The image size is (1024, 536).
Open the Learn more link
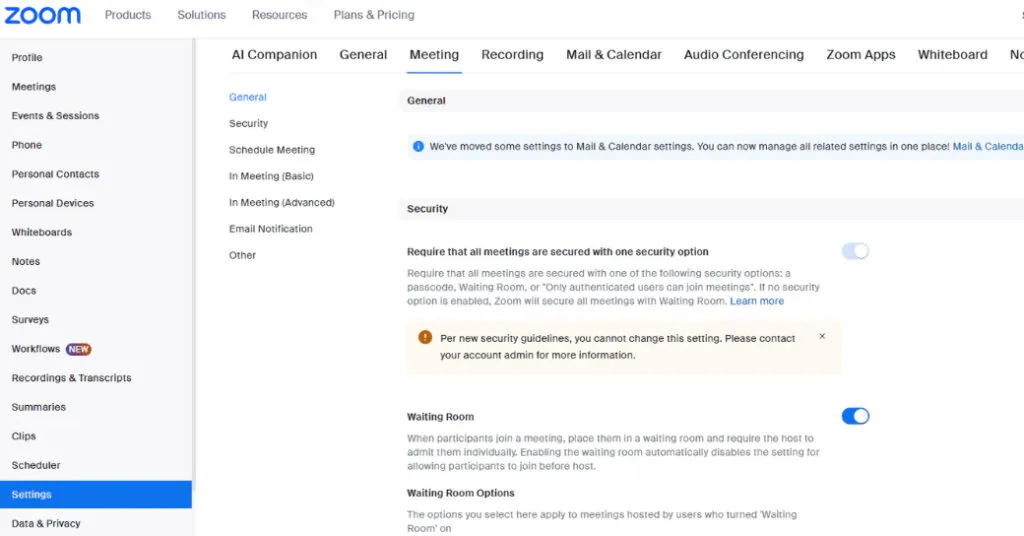tap(757, 301)
